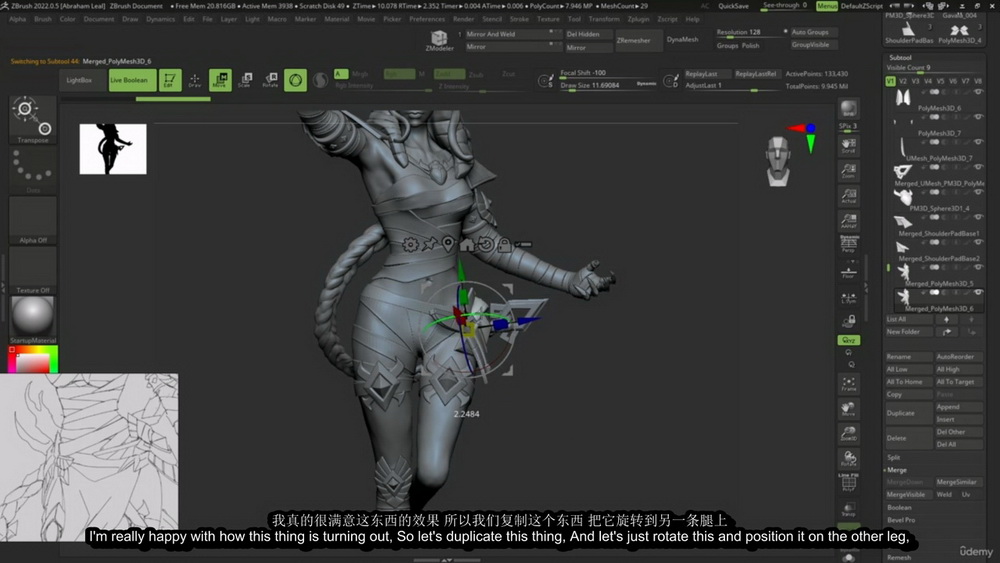The image size is (1000, 563).
Task: Open the Preferences menu
Action: pos(427,19)
